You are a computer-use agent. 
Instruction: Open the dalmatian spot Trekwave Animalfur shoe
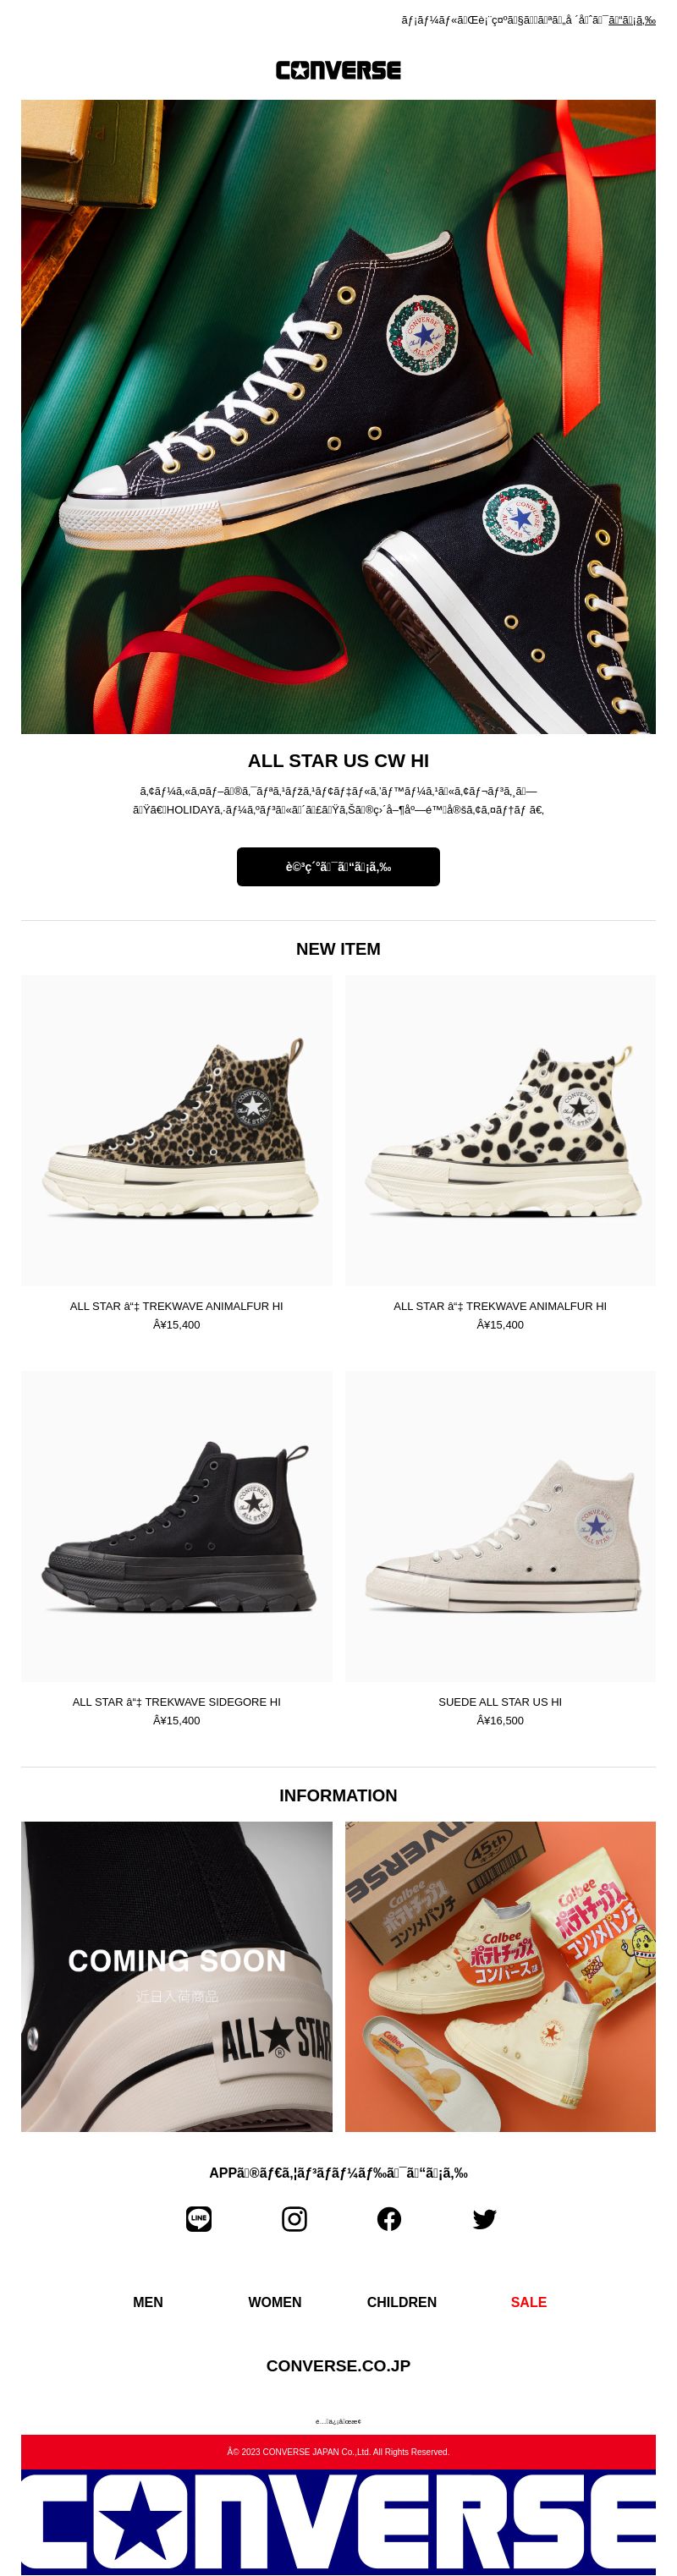500,1130
